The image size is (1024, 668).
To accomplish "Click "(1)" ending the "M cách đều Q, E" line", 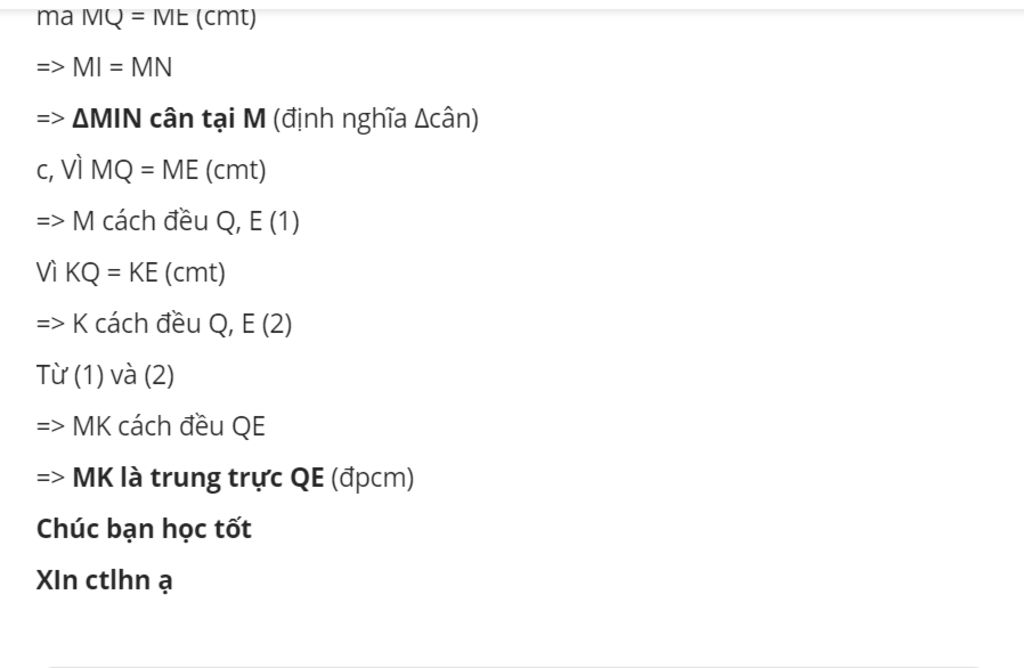I will (285, 222).
